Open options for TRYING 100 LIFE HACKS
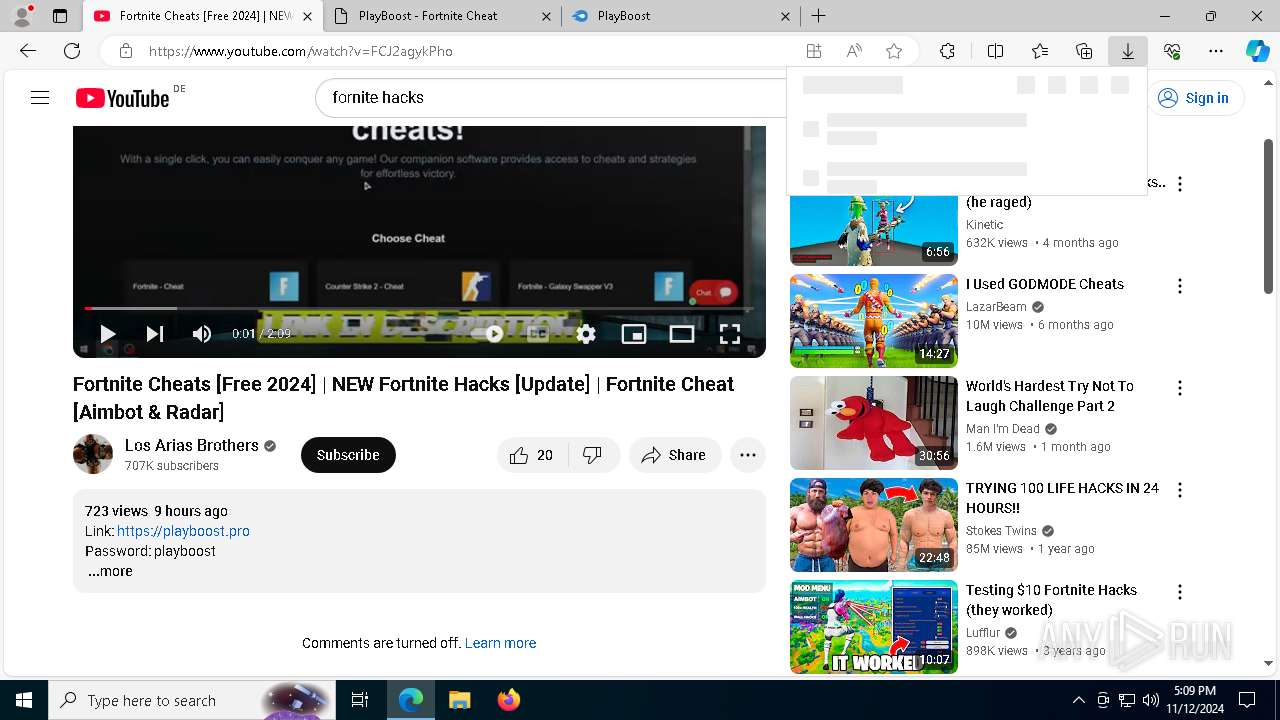 tap(1180, 490)
